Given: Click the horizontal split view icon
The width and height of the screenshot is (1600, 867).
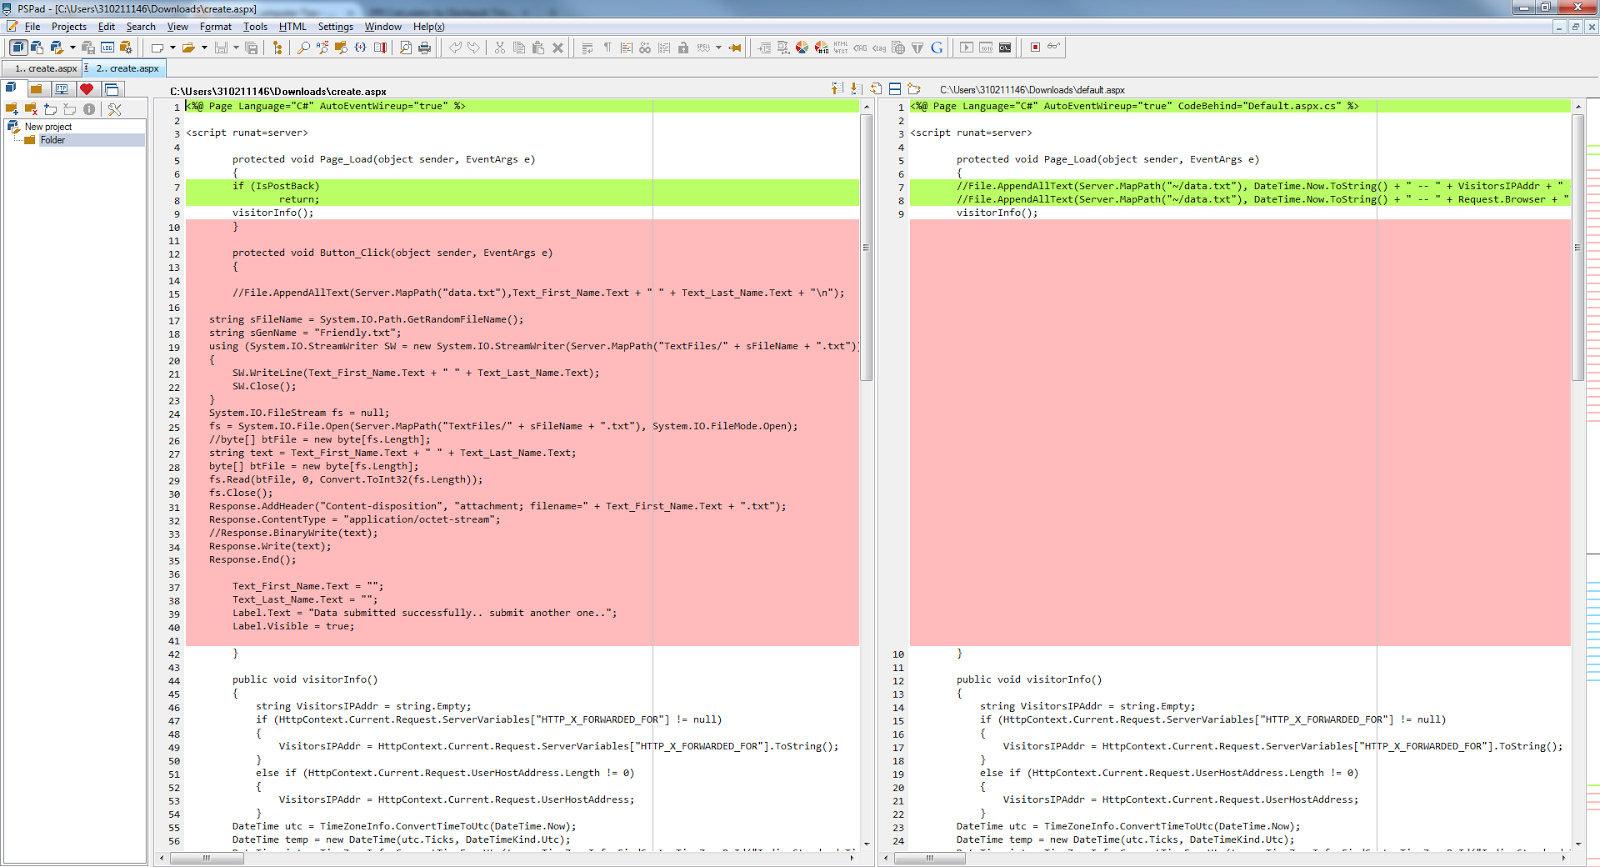Looking at the screenshot, I should click(x=895, y=89).
